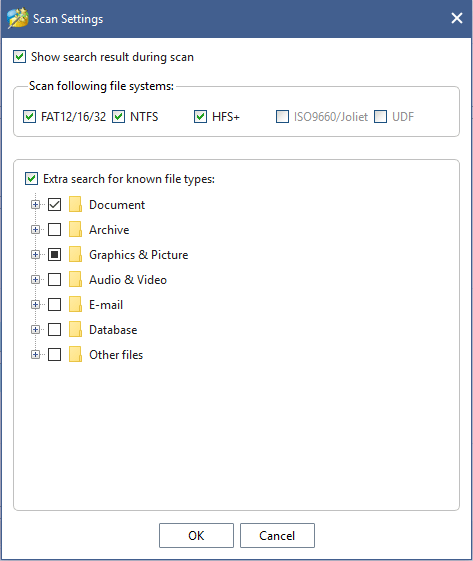Select the Archive label in tree
This screenshot has width=473, height=561.
(x=109, y=230)
